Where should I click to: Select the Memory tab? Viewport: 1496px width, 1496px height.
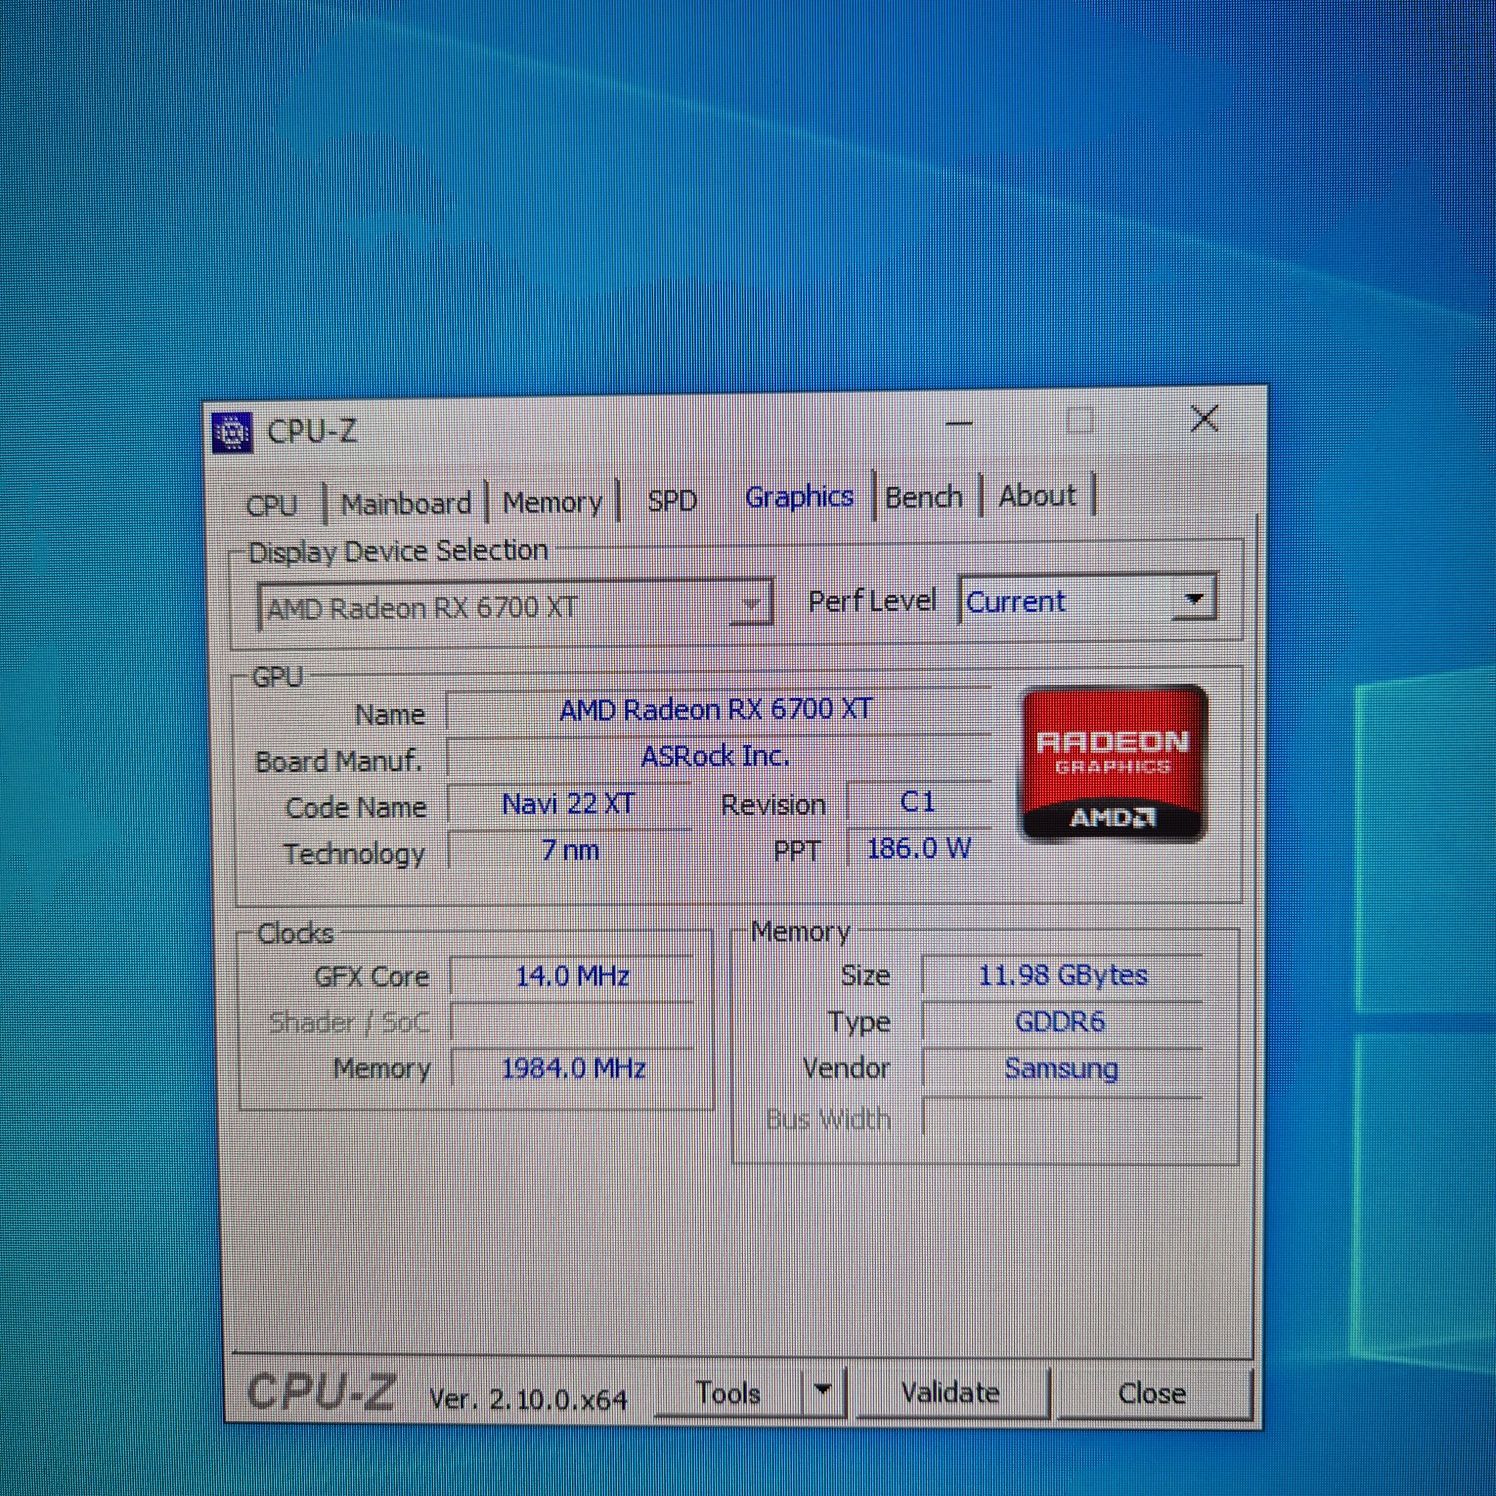552,502
